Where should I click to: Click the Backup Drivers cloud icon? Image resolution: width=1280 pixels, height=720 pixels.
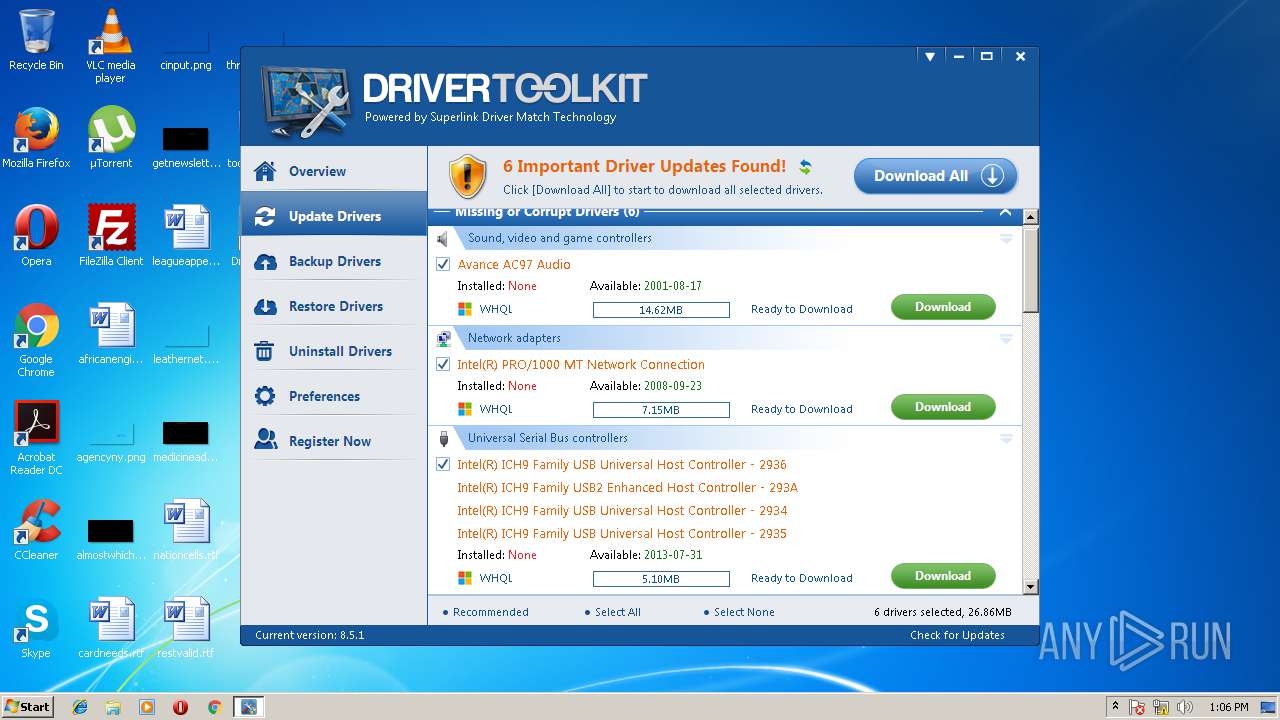point(265,261)
